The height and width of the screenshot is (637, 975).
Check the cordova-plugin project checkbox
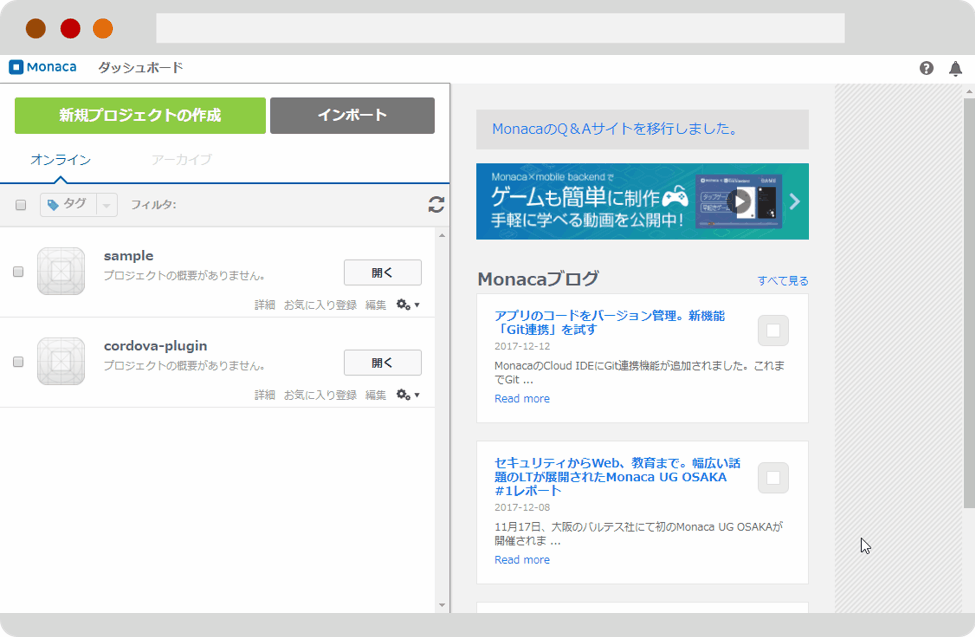[x=19, y=362]
